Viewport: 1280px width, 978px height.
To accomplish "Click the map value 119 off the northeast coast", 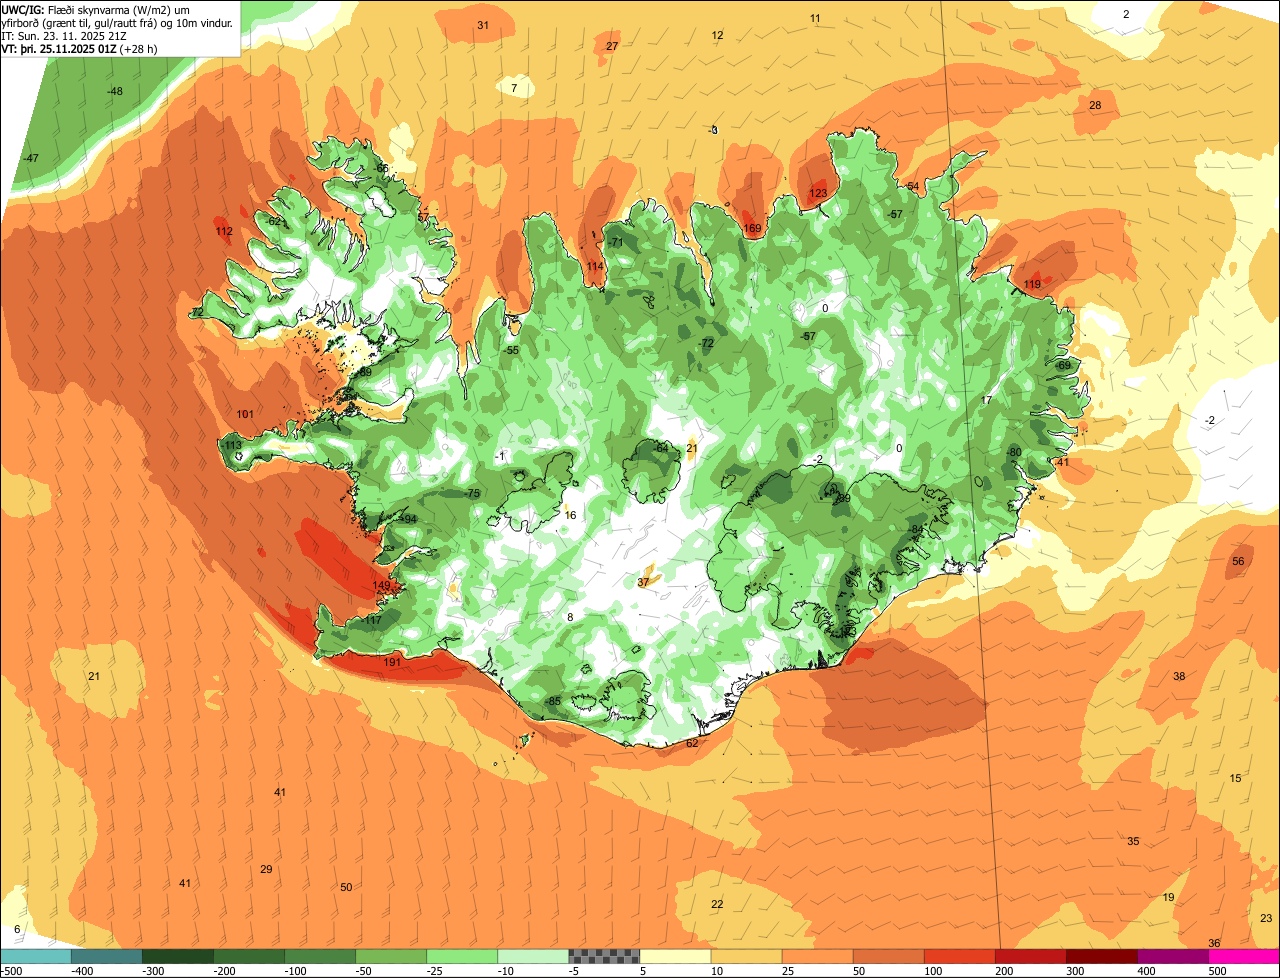I will 1033,285.
